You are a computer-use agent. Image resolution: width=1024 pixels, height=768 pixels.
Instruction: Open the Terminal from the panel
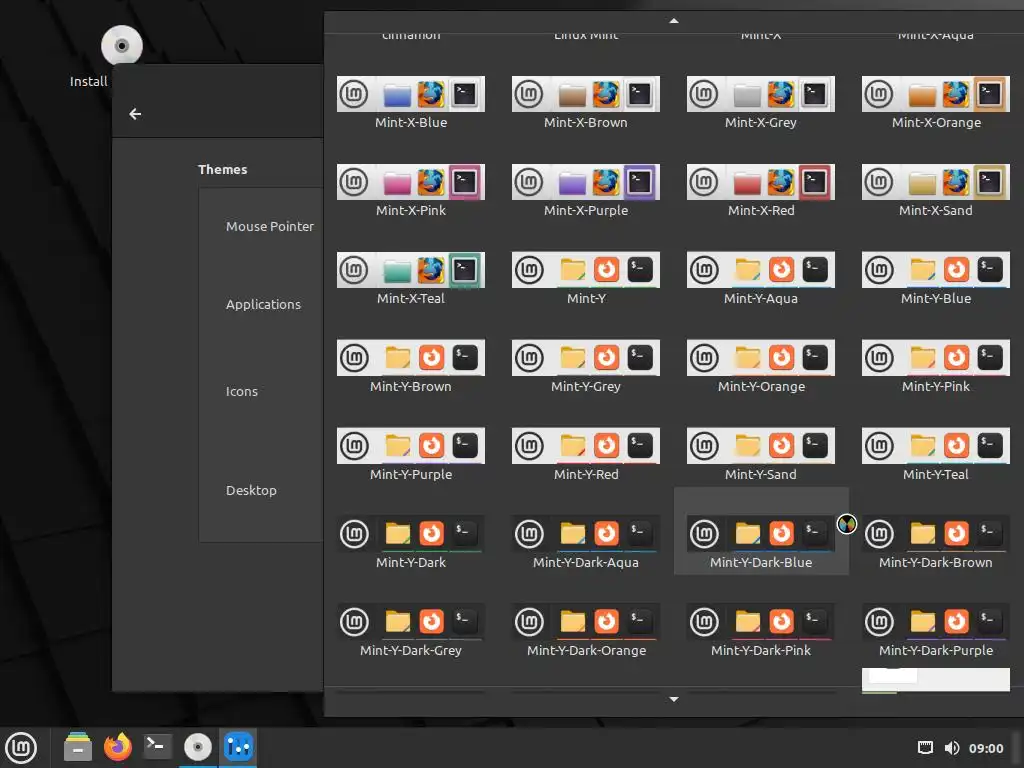[x=157, y=746]
